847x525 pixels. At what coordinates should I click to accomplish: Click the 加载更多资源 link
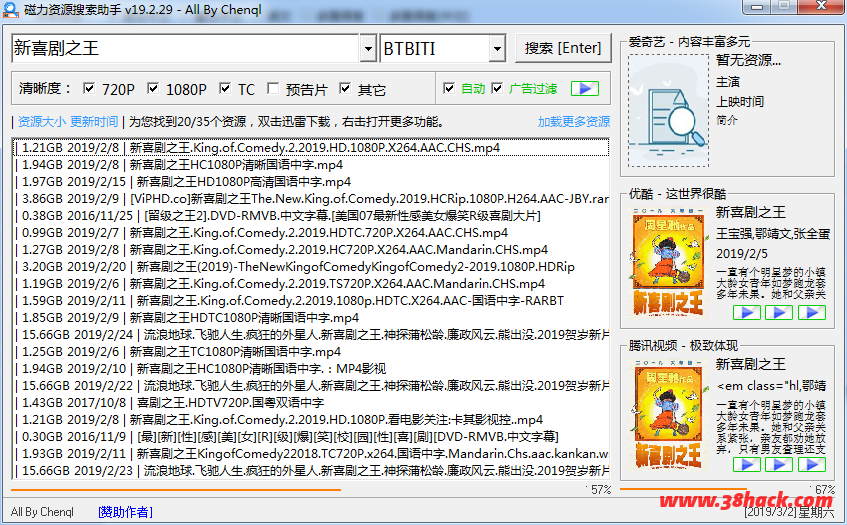pos(574,122)
